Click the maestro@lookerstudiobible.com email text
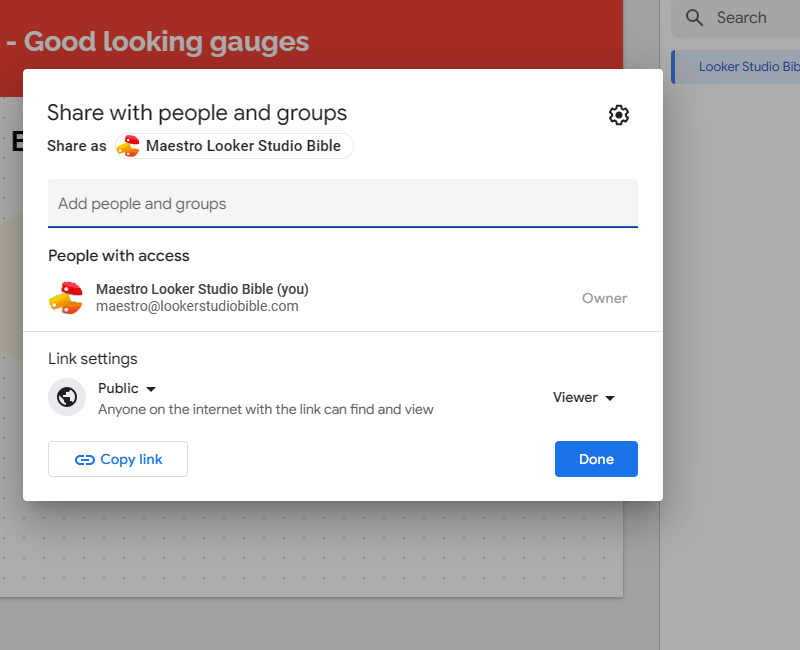 (x=197, y=306)
